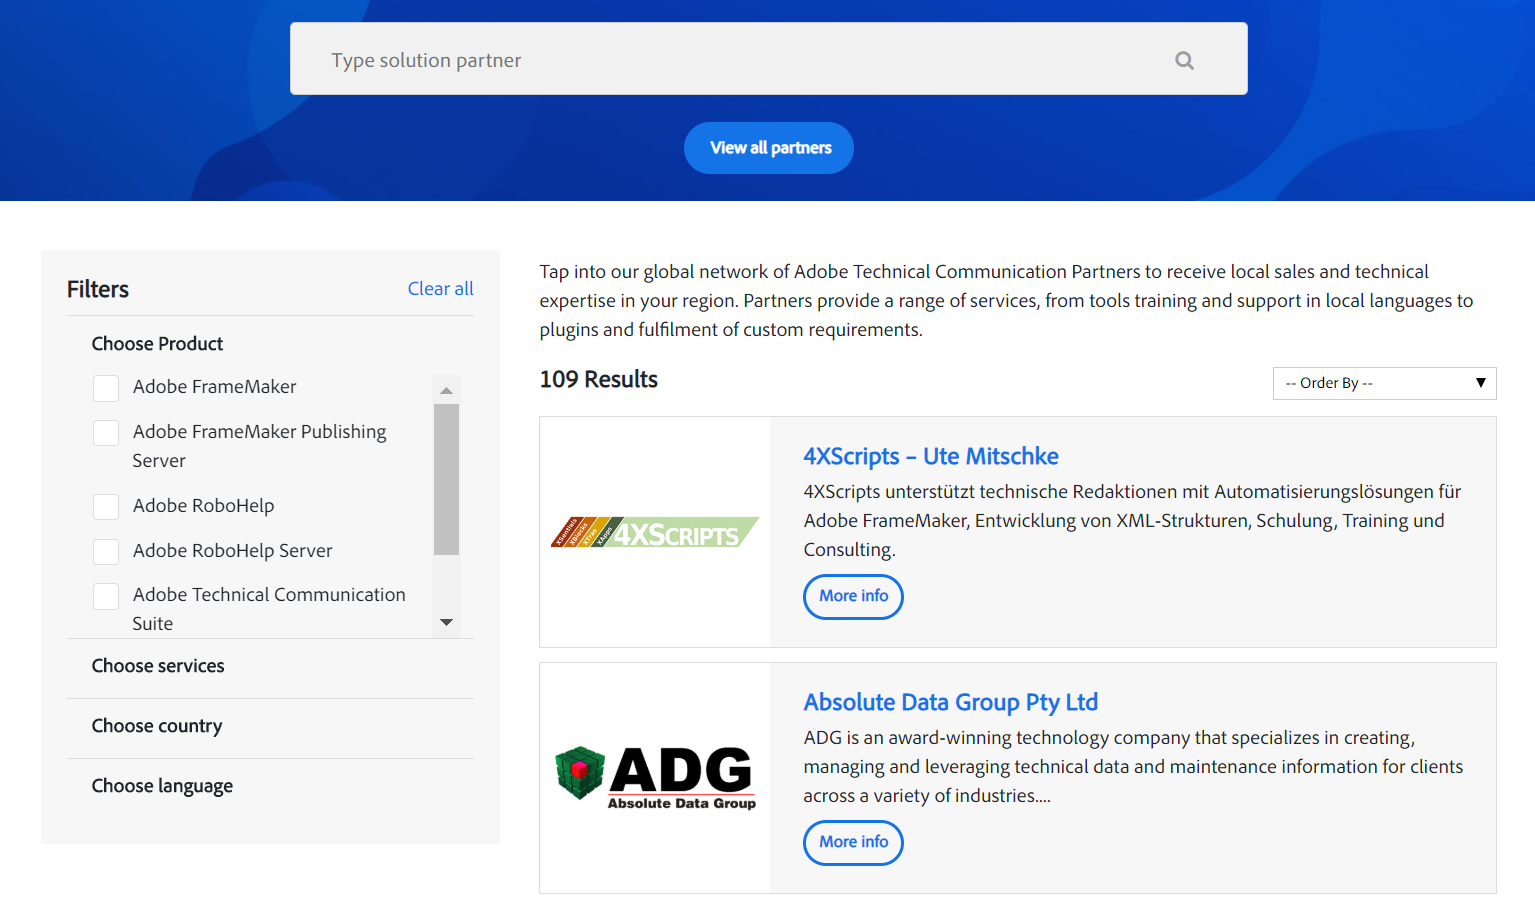
Task: Toggle Adobe Technical Communication Suite checkbox
Action: tap(106, 596)
